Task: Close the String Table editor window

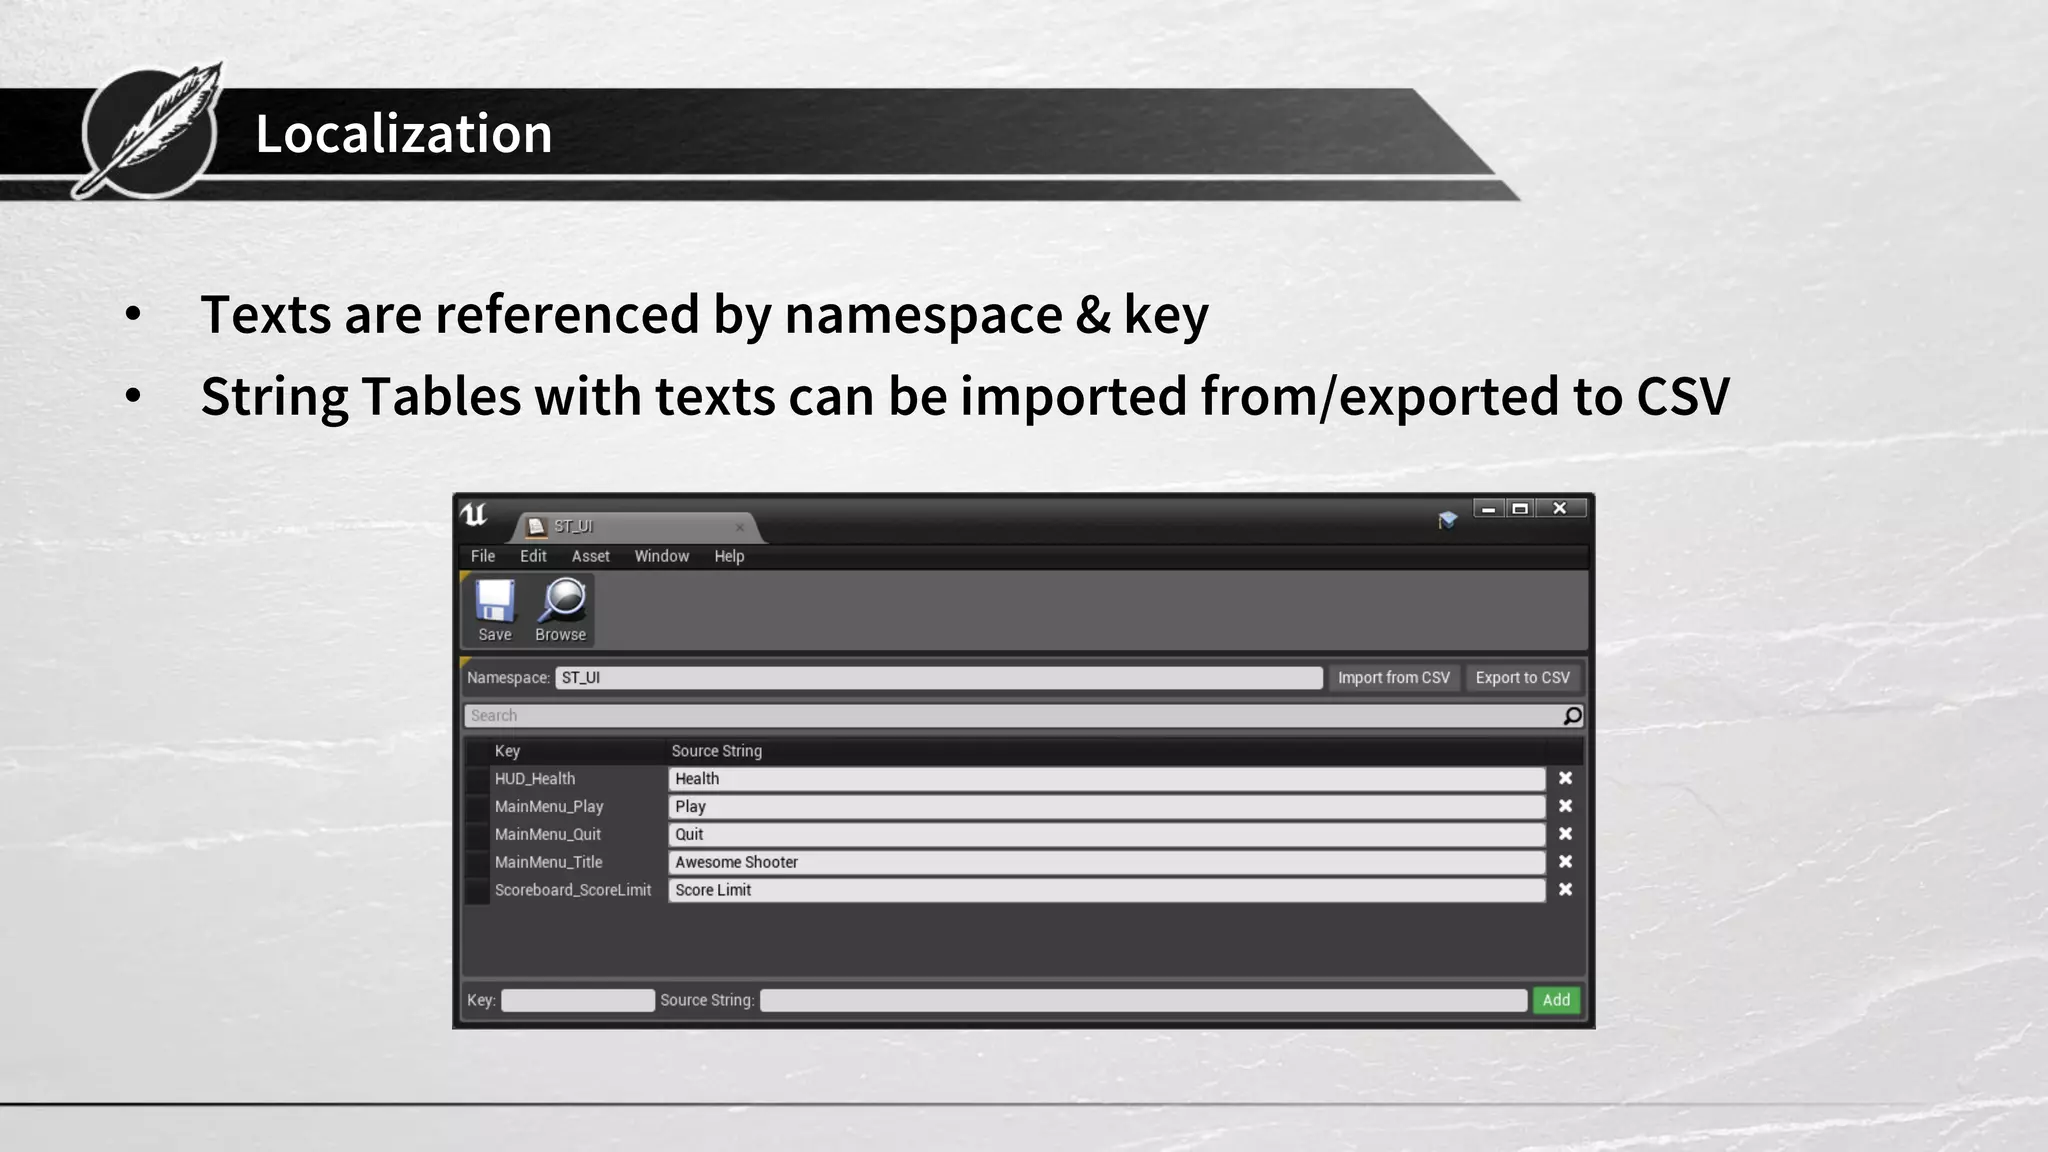Action: pos(1561,509)
